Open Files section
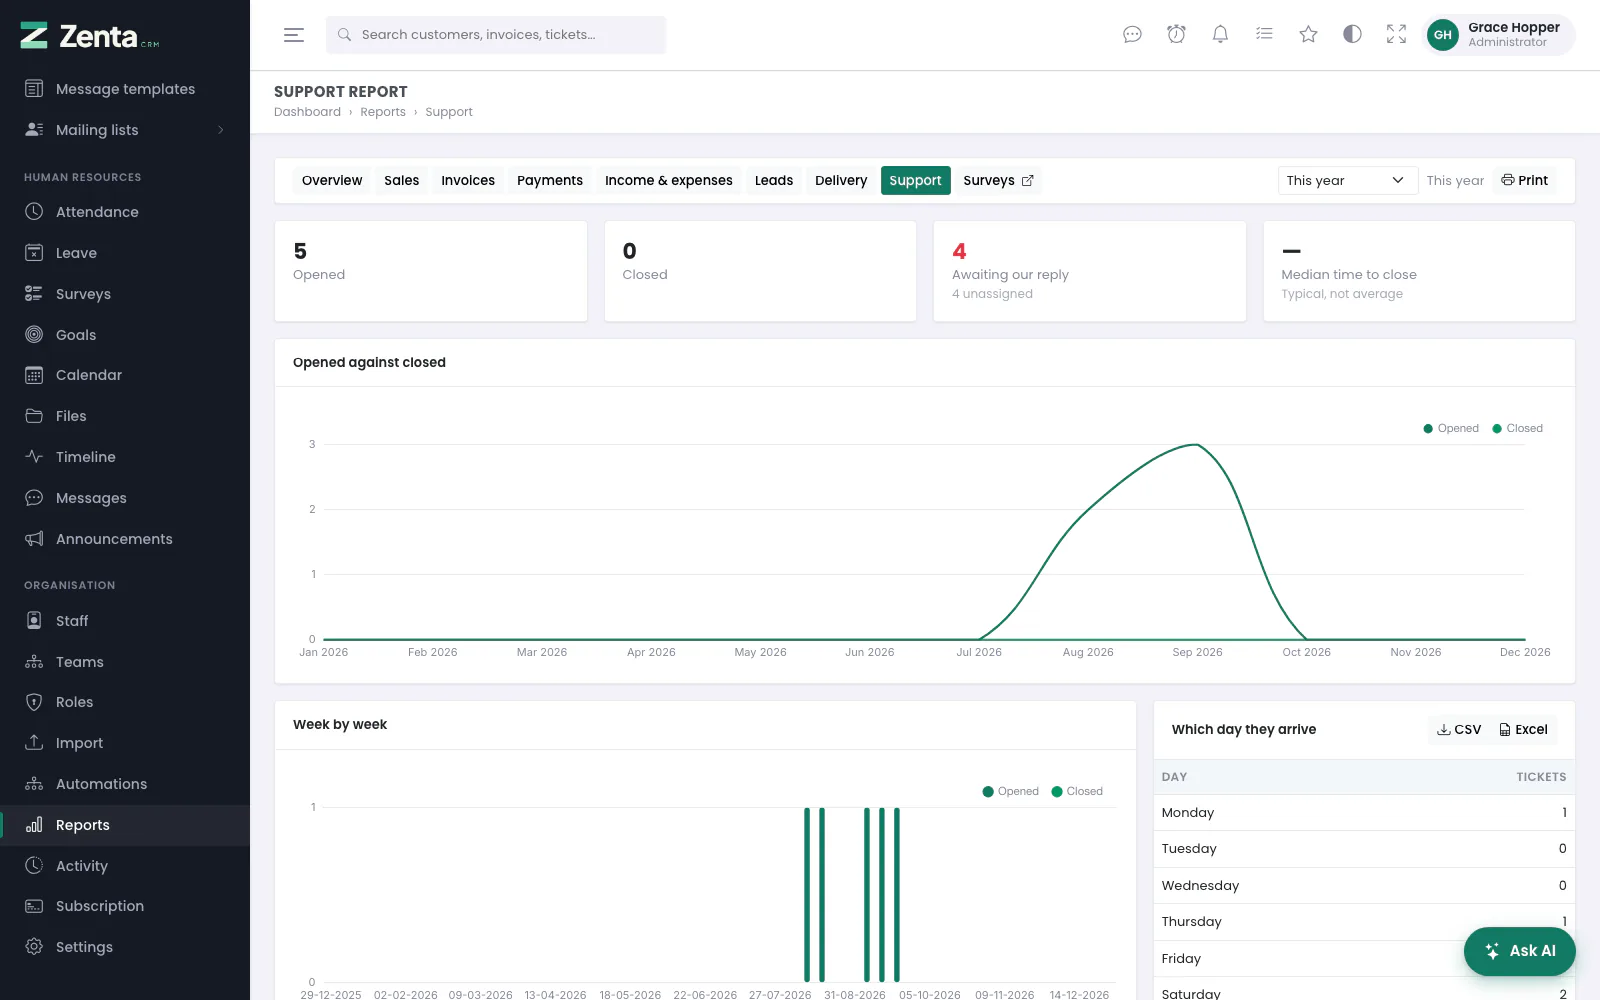The width and height of the screenshot is (1600, 1000). pos(125,416)
